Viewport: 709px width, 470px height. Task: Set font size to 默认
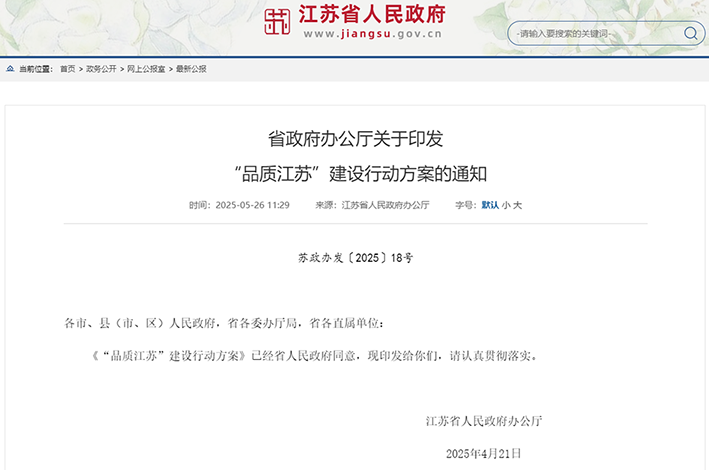pos(490,205)
